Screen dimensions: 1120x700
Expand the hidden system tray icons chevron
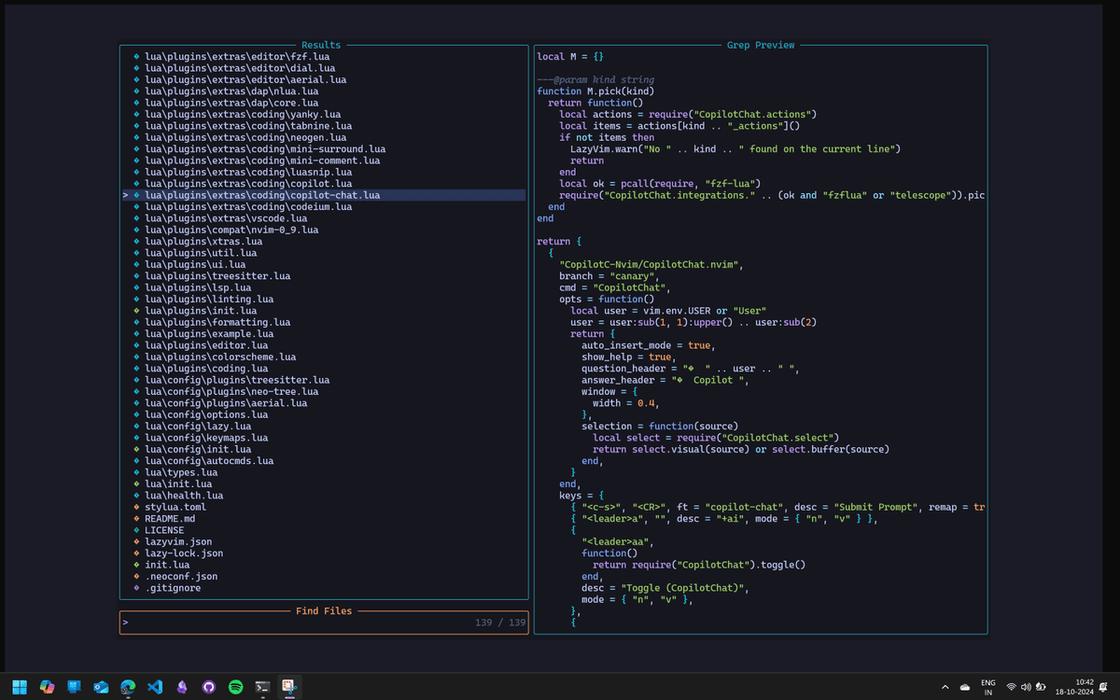point(945,687)
